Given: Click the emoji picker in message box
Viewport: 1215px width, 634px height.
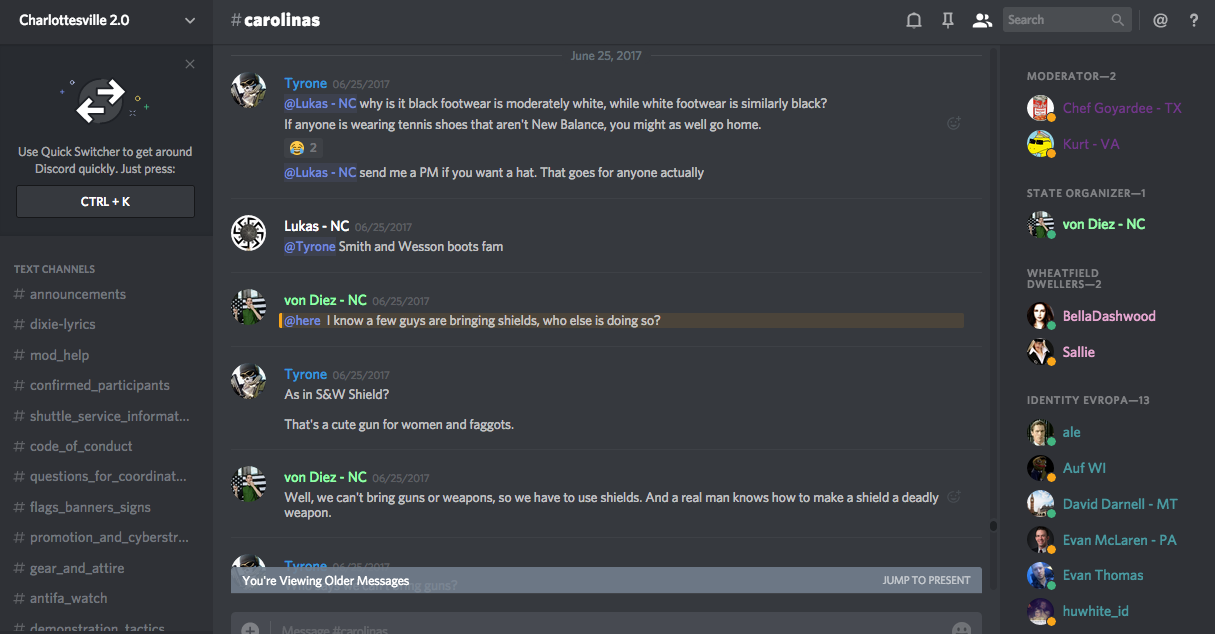Looking at the screenshot, I should [961, 628].
